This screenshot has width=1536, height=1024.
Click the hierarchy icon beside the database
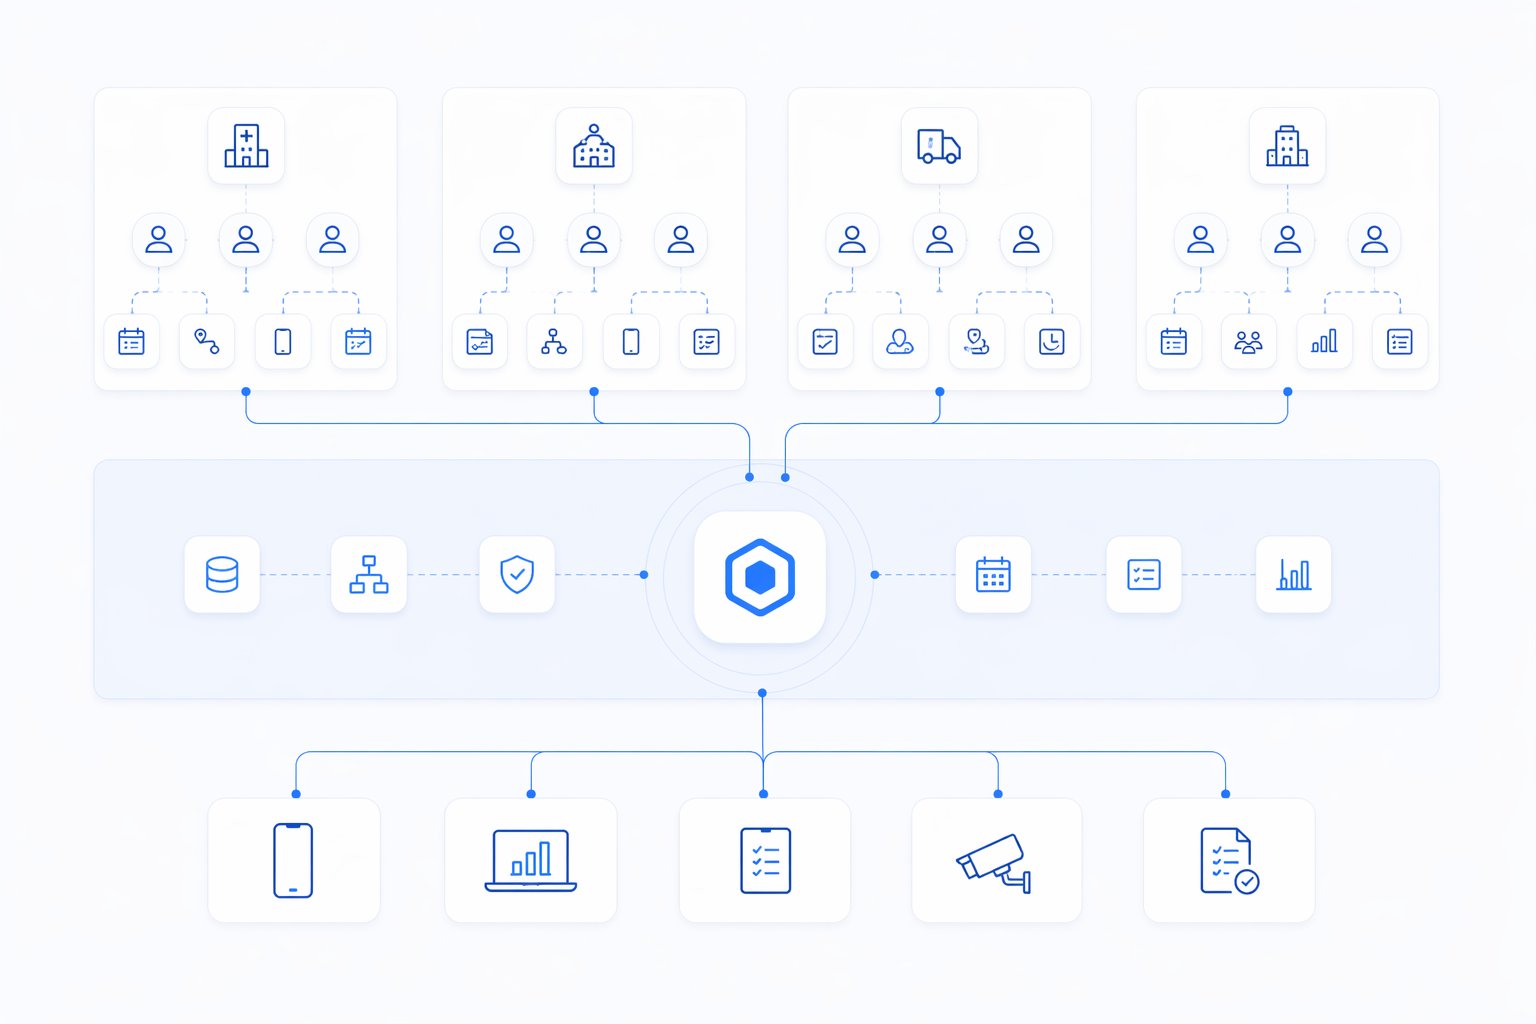tap(369, 575)
